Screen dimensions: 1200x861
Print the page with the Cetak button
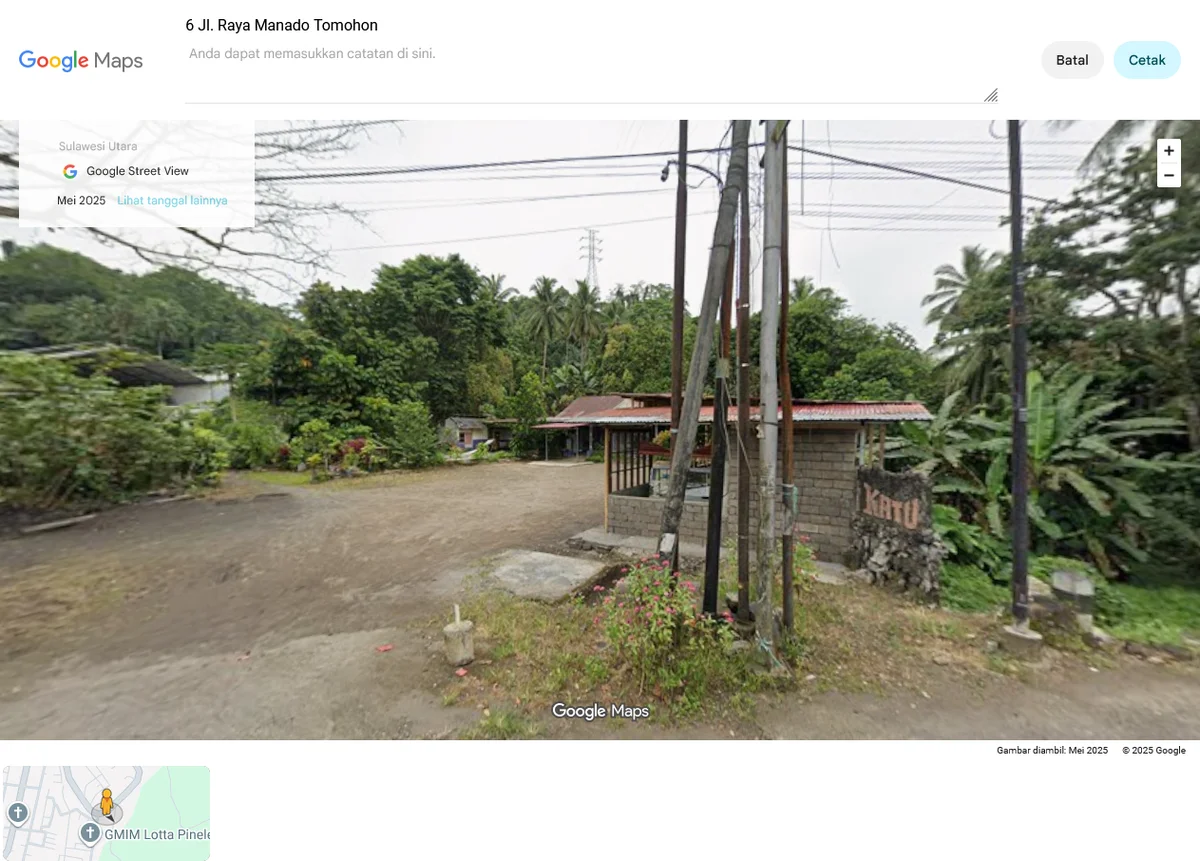coord(1147,60)
